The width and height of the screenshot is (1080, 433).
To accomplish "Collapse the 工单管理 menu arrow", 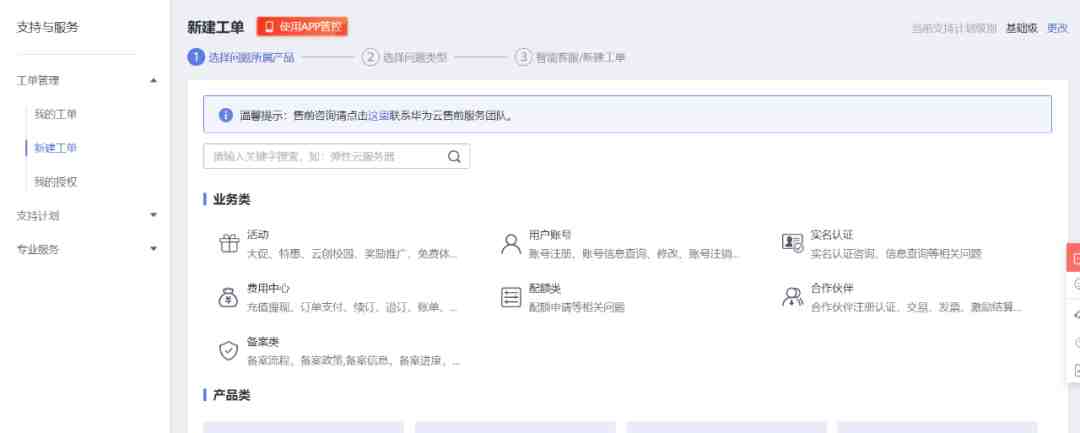I will tap(154, 81).
